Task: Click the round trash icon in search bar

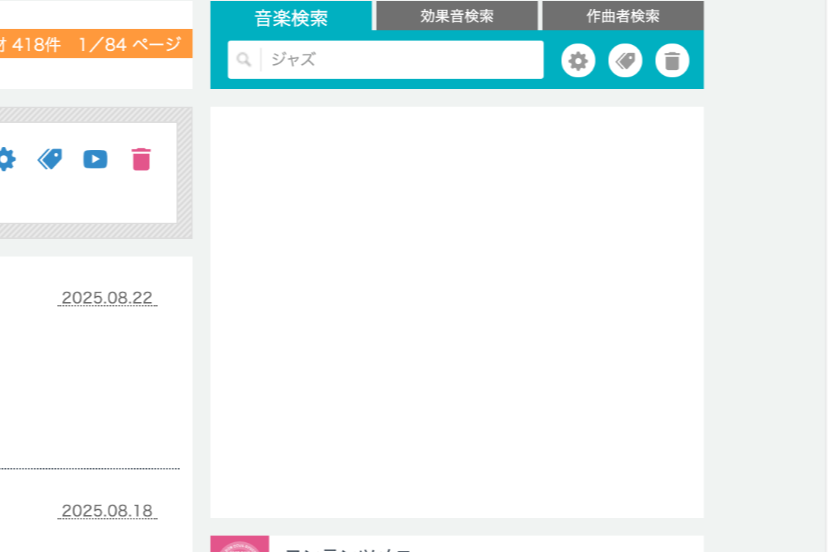Action: point(672,61)
